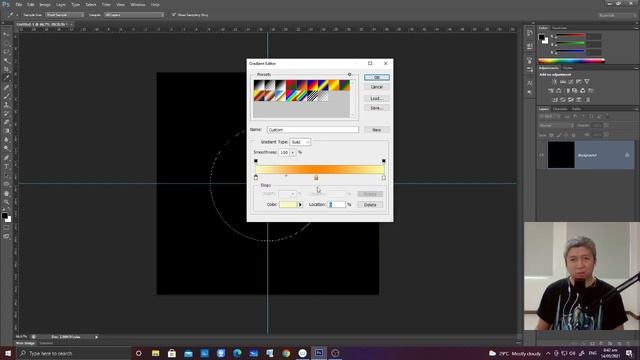Open the Image menu

pos(45,4)
